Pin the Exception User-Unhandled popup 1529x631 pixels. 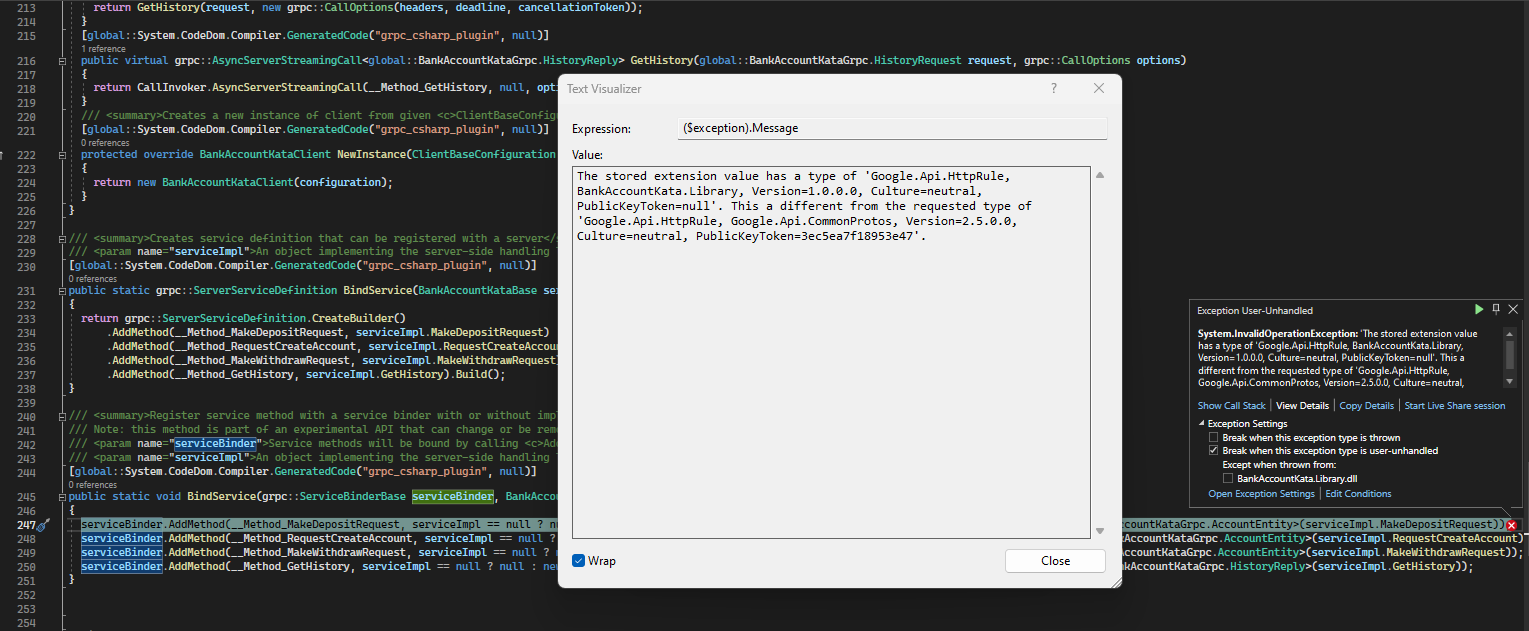1496,310
